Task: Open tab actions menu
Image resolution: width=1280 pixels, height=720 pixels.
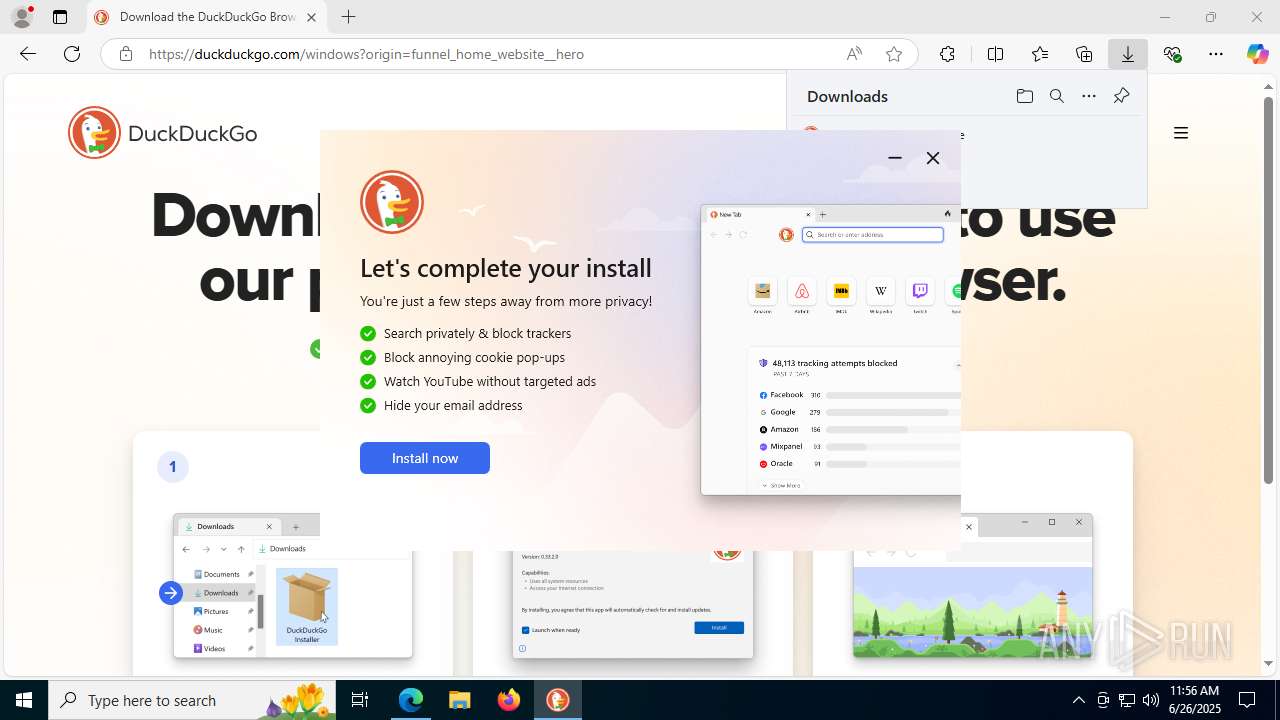Action: coord(60,17)
